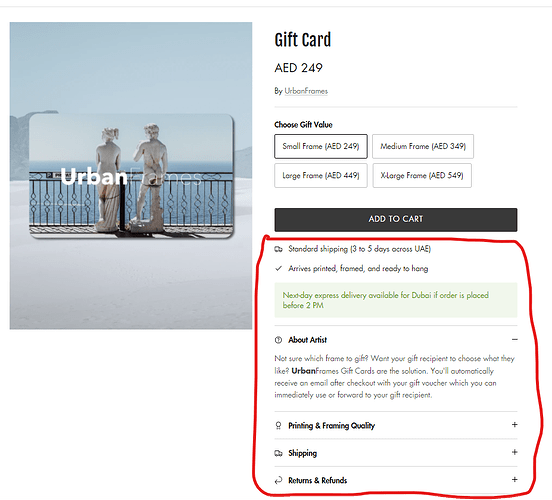Collapse About Artist with minus icon
Image resolution: width=552 pixels, height=500 pixels.
[x=515, y=340]
